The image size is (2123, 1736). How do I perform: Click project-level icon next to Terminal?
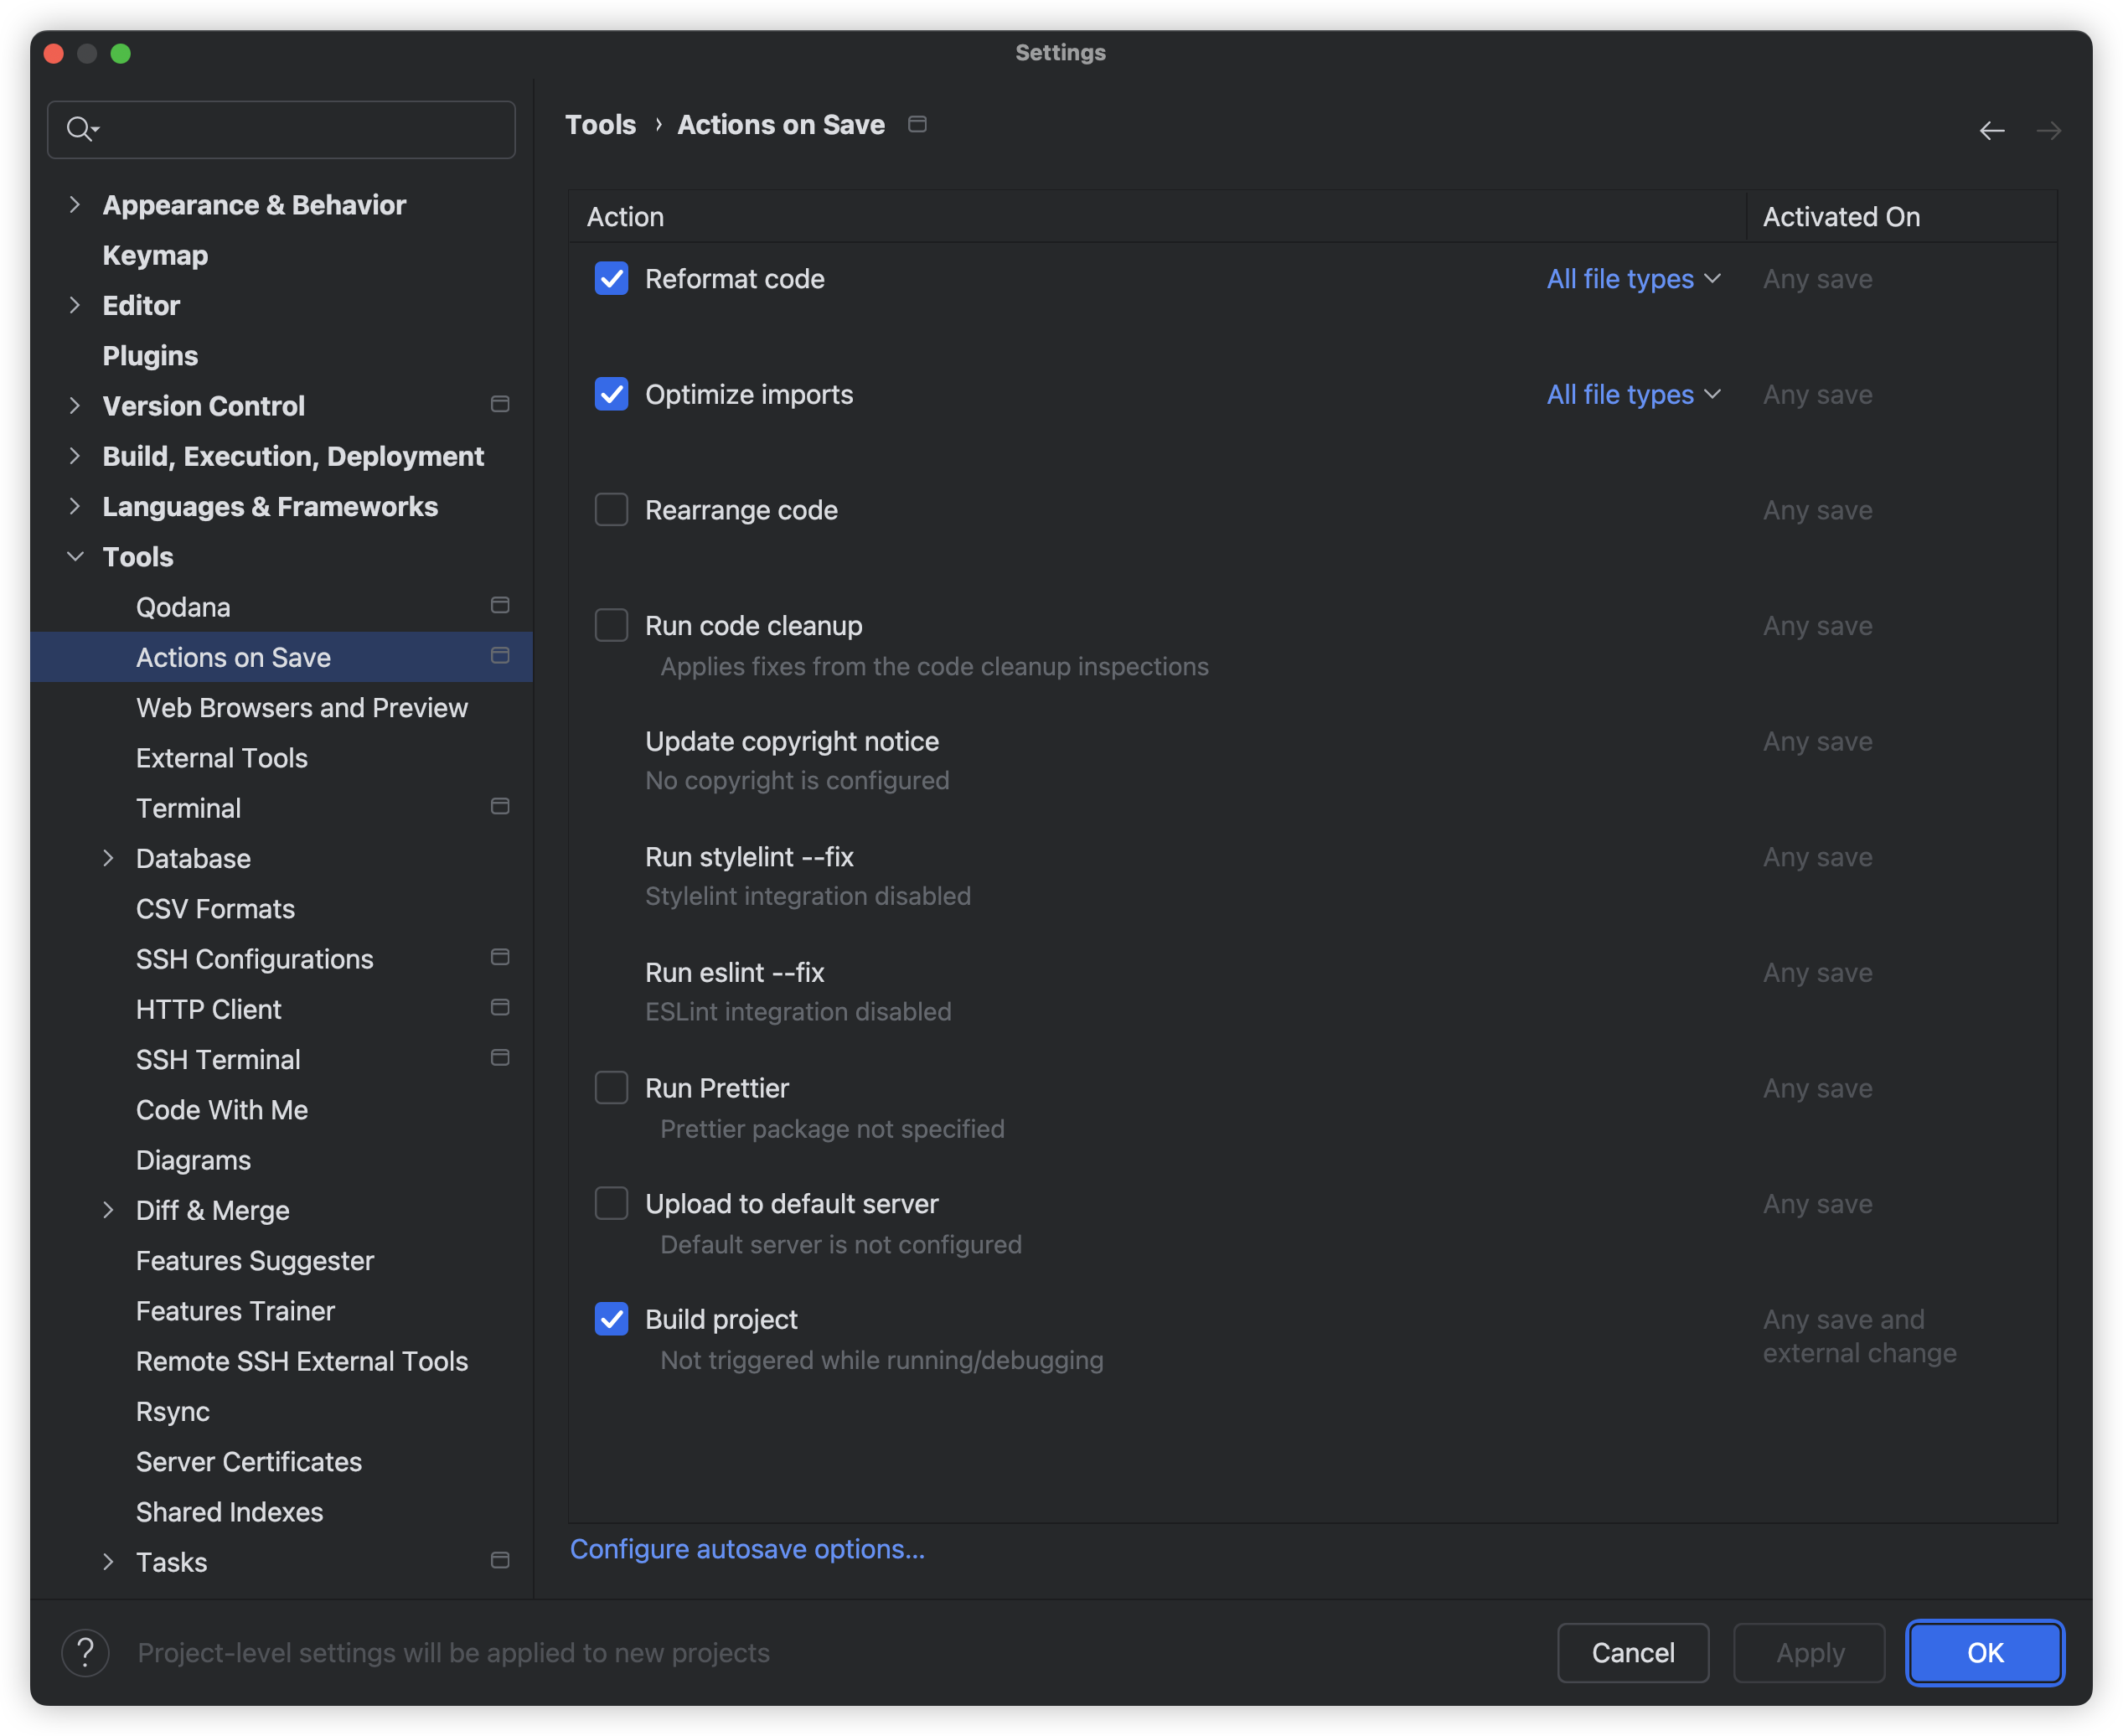(500, 807)
